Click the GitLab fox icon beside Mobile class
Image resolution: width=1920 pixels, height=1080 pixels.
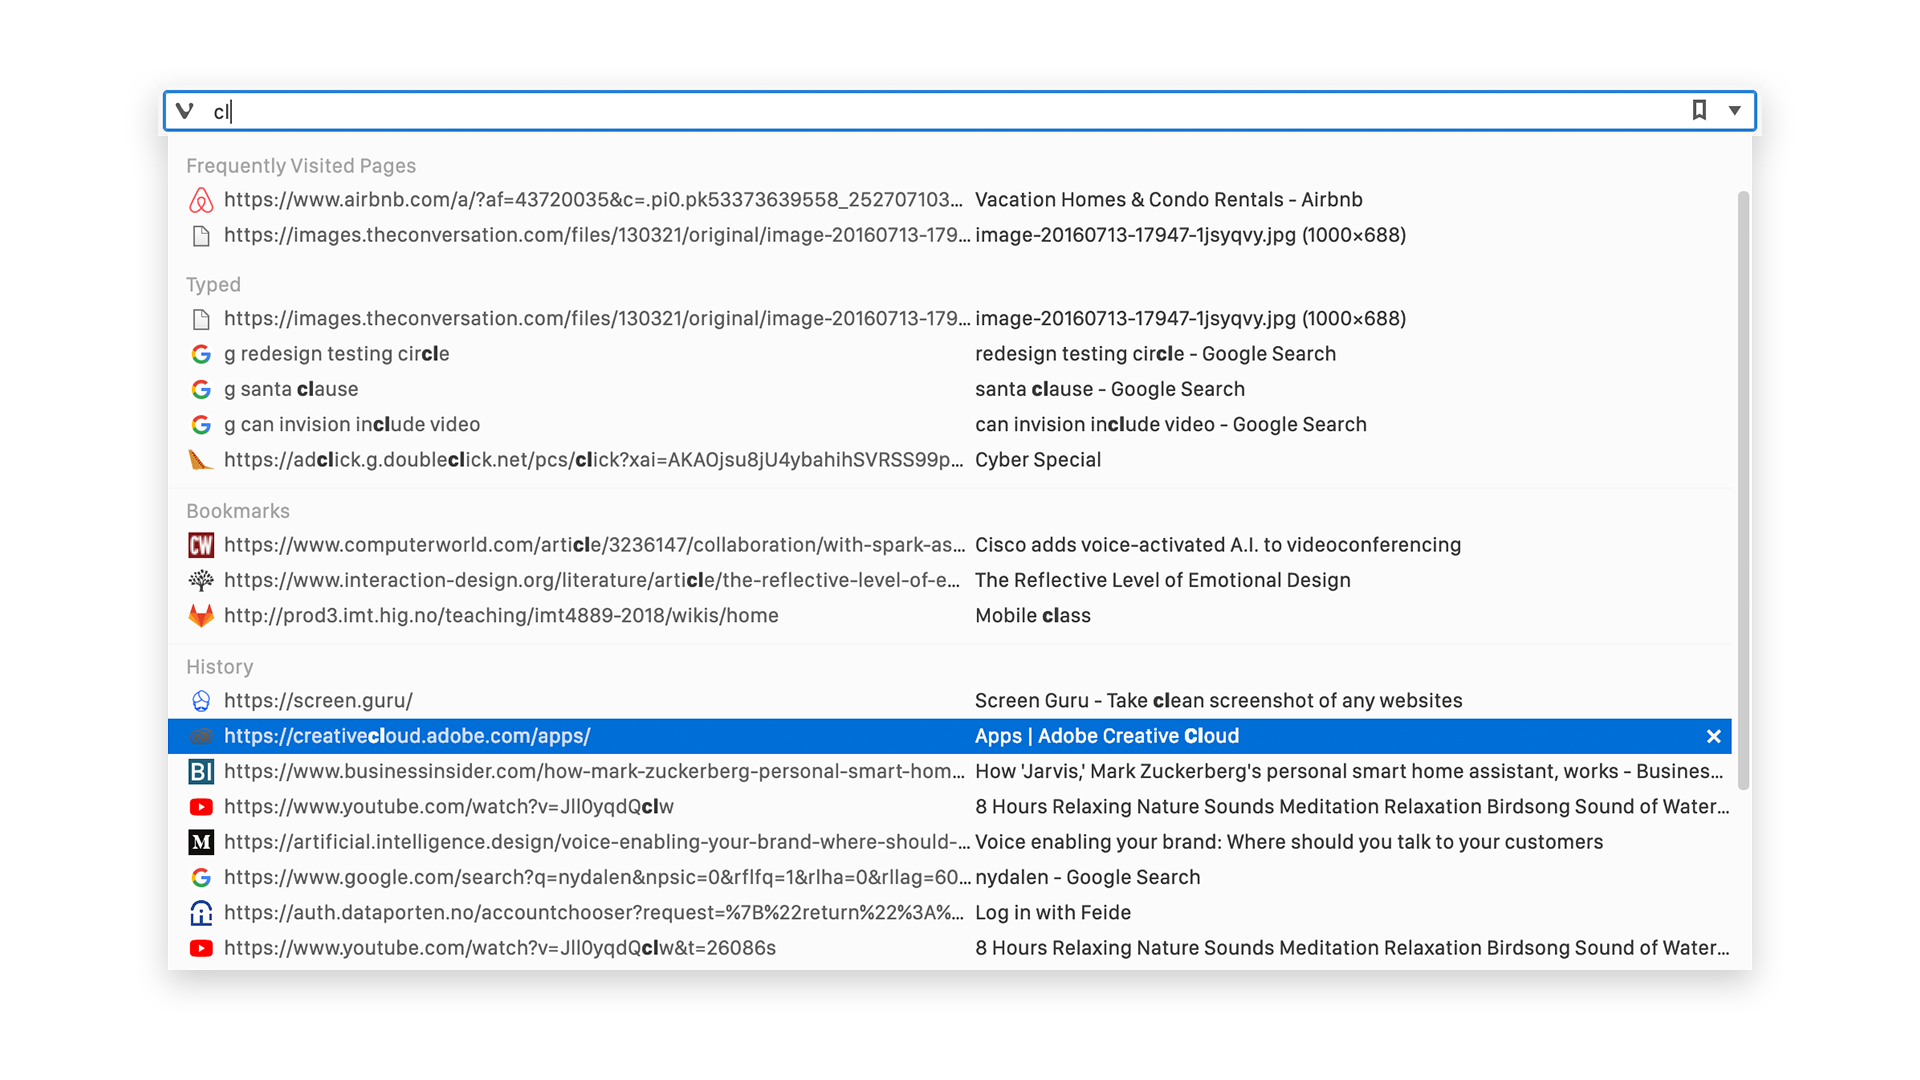201,615
